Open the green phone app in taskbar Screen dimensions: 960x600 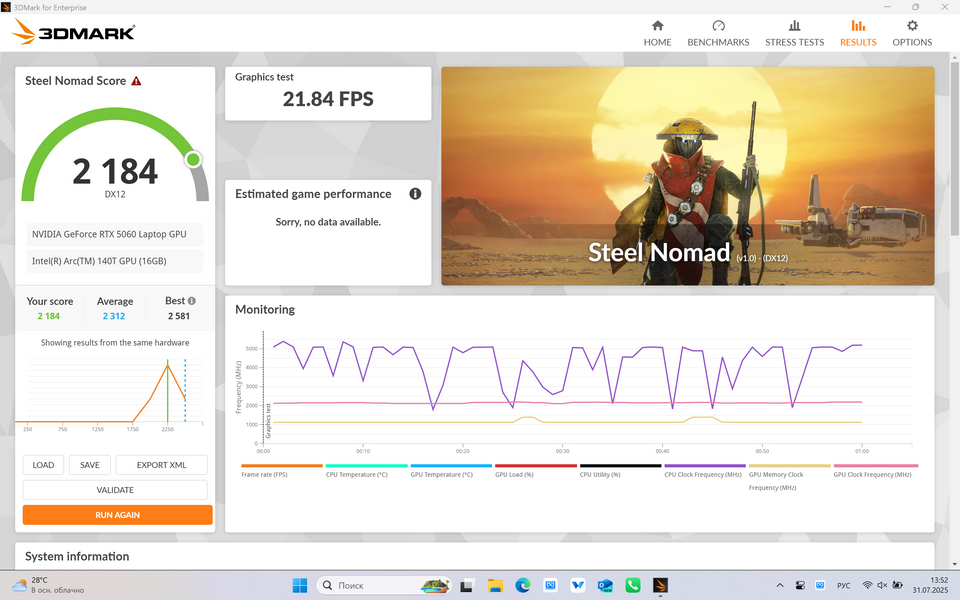(632, 585)
